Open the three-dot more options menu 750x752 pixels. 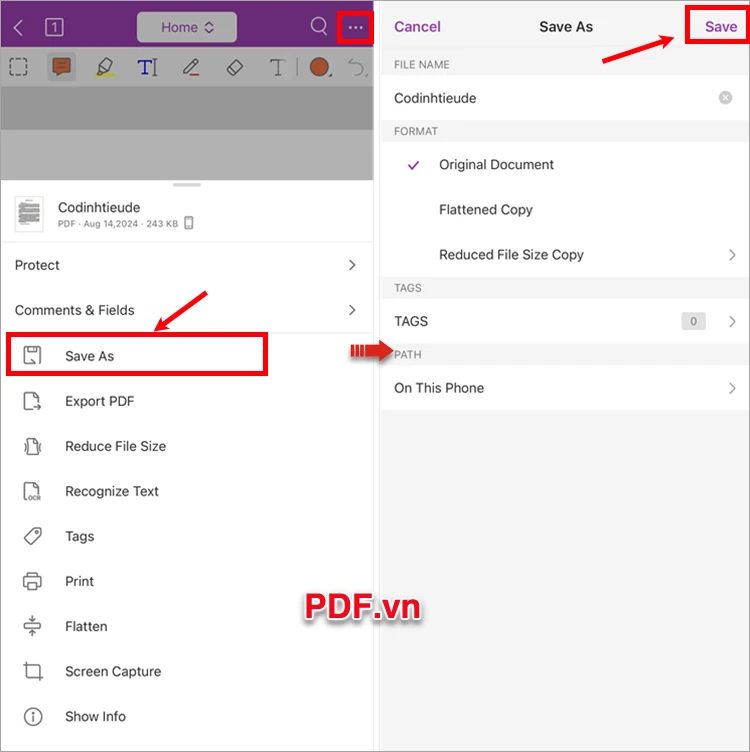(x=355, y=27)
